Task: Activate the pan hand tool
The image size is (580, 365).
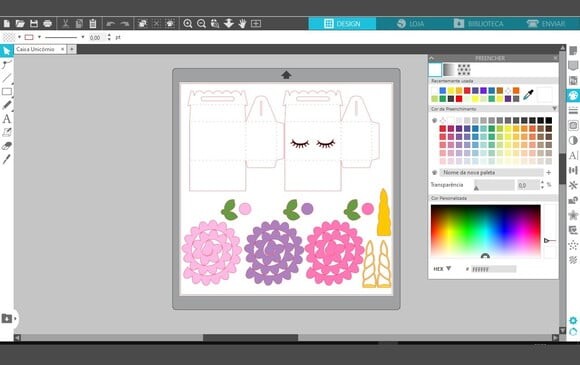Action: (x=242, y=24)
